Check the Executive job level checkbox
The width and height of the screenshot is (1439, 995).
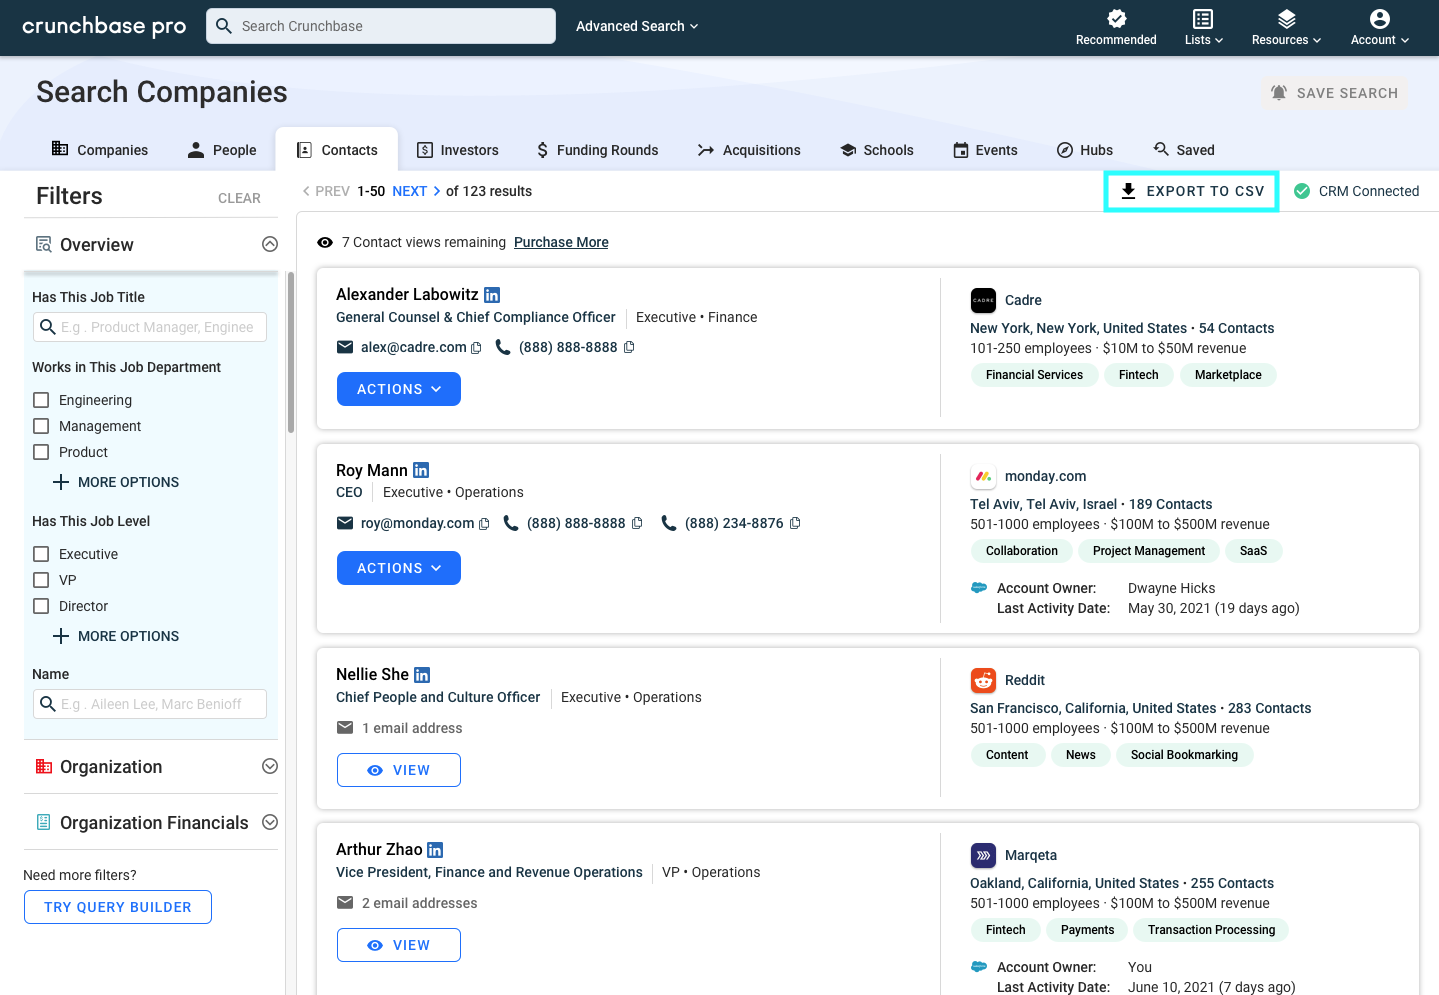(x=41, y=554)
